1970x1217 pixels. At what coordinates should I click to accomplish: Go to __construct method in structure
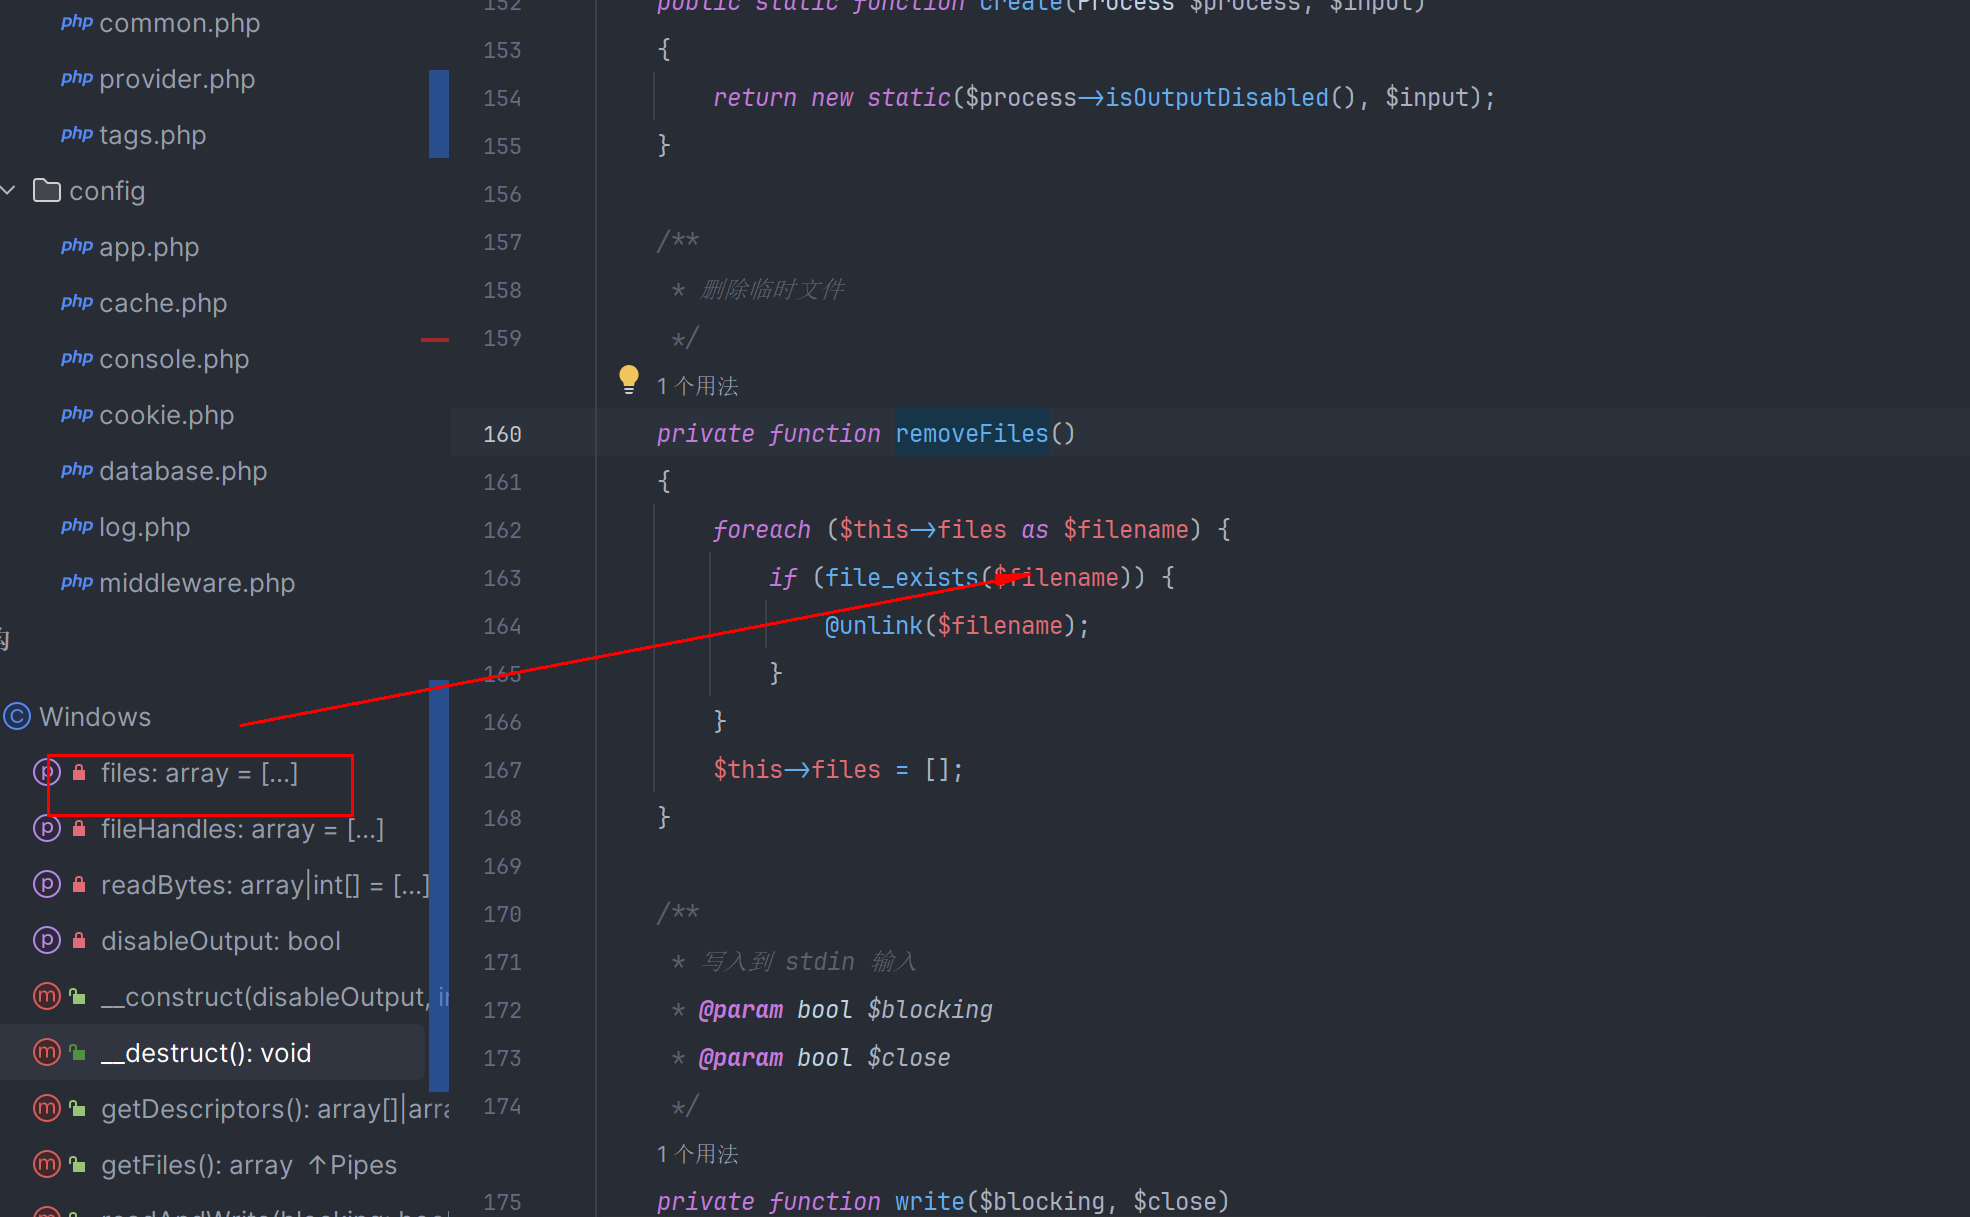[x=275, y=997]
